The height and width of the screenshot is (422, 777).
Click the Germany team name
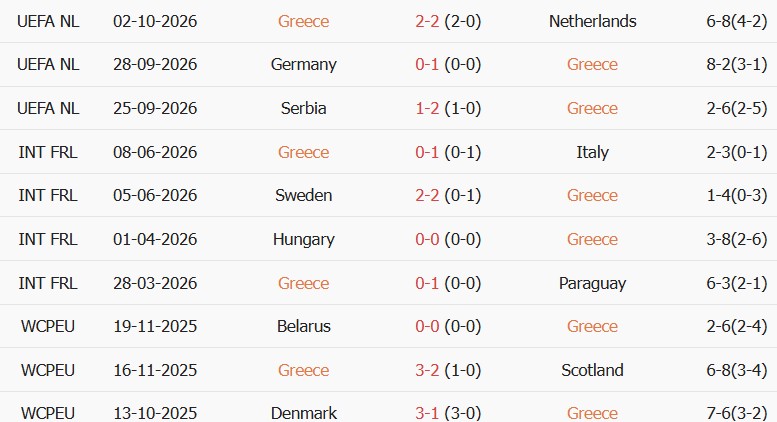[303, 64]
